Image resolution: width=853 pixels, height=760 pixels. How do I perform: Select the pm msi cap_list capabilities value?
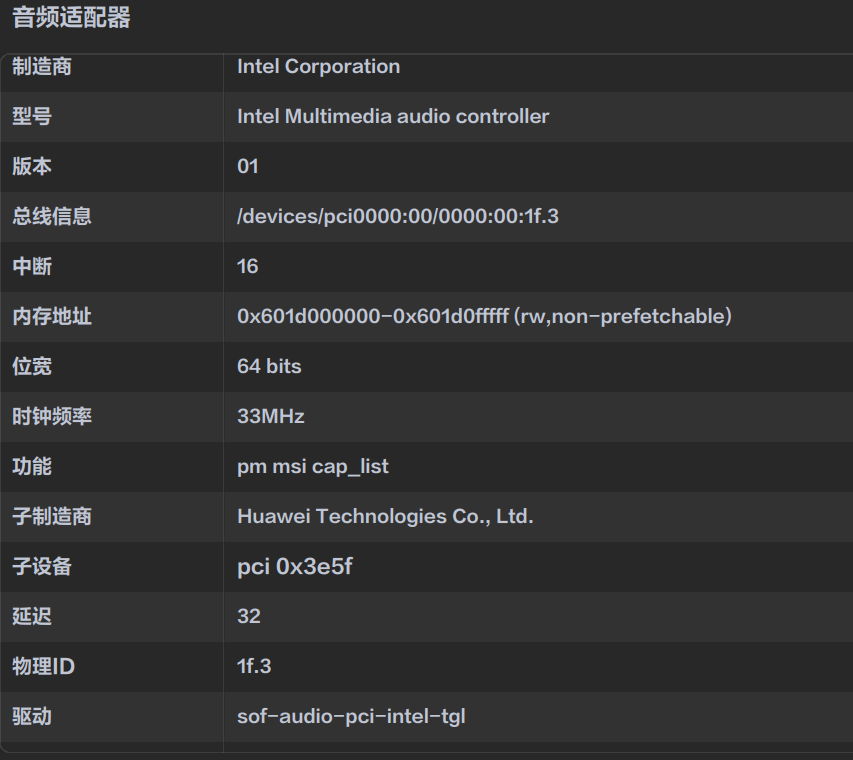point(312,467)
